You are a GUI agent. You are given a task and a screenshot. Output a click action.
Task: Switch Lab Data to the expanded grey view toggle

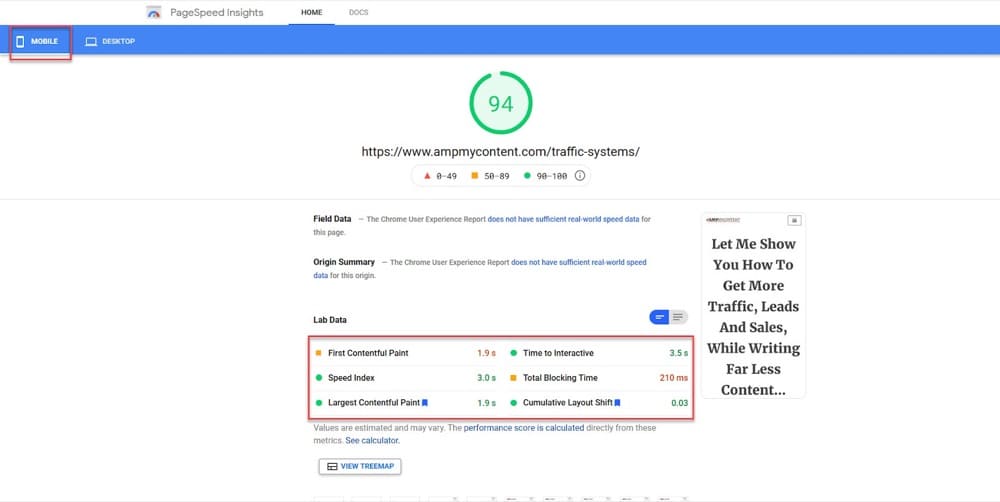679,317
